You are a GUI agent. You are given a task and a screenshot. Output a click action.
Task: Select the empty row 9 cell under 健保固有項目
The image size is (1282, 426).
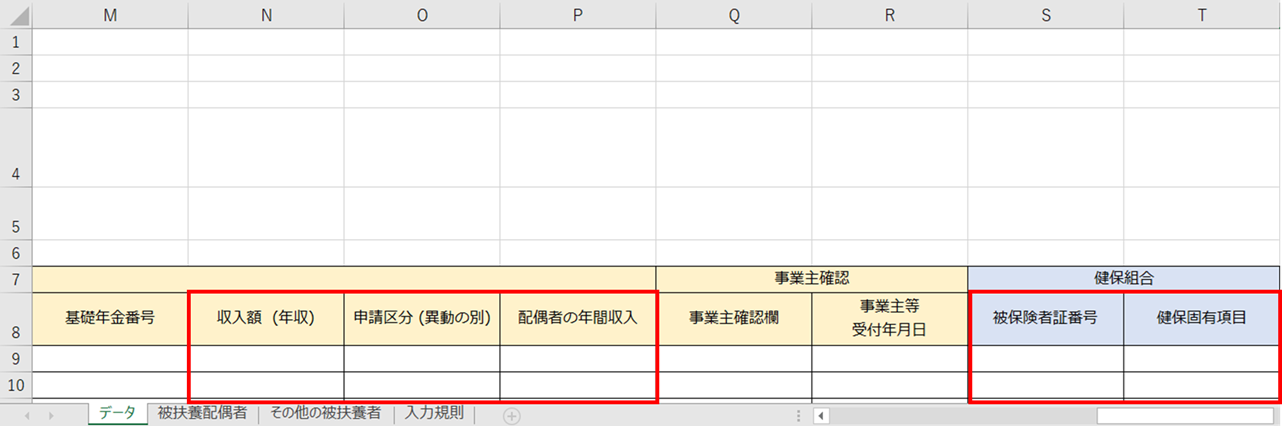click(1202, 358)
